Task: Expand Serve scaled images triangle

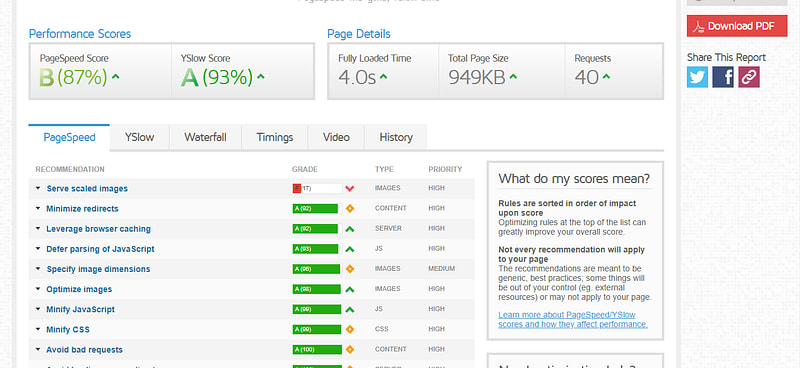Action: [38, 188]
